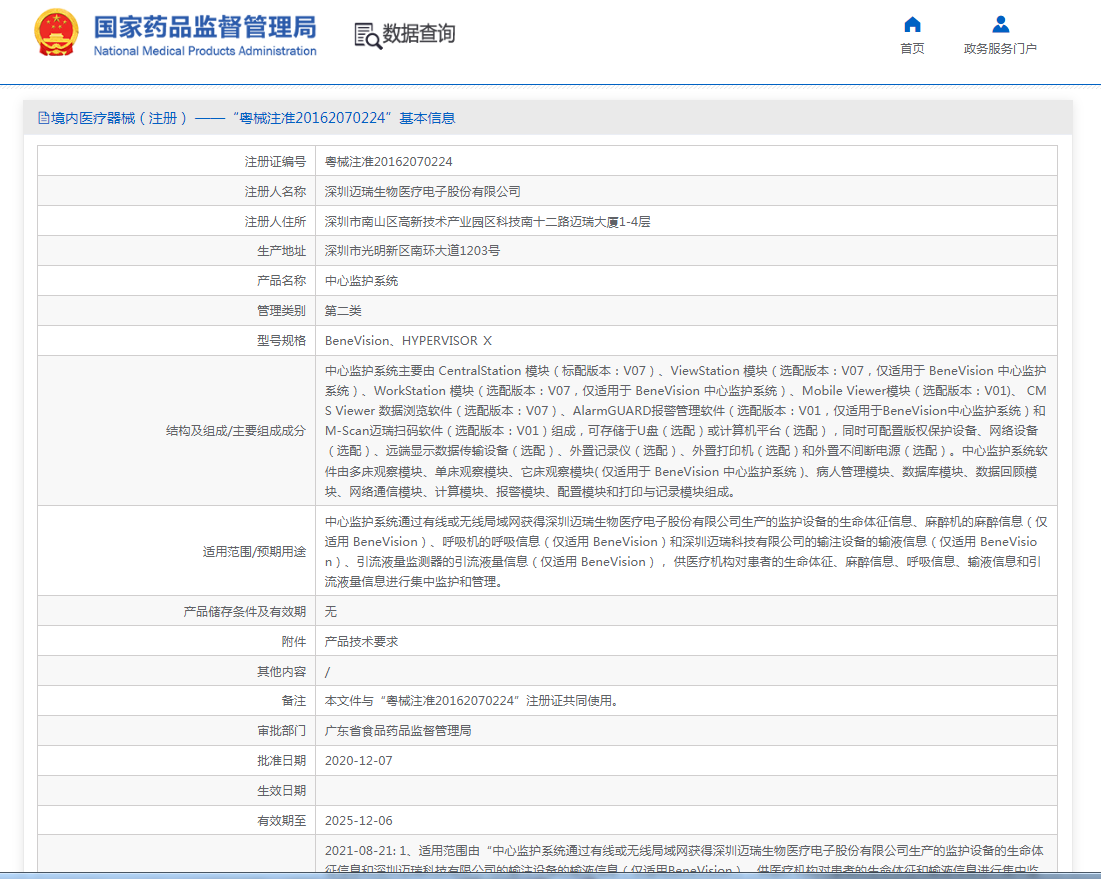
Task: Click National Medical Products Administration text
Action: tap(205, 51)
